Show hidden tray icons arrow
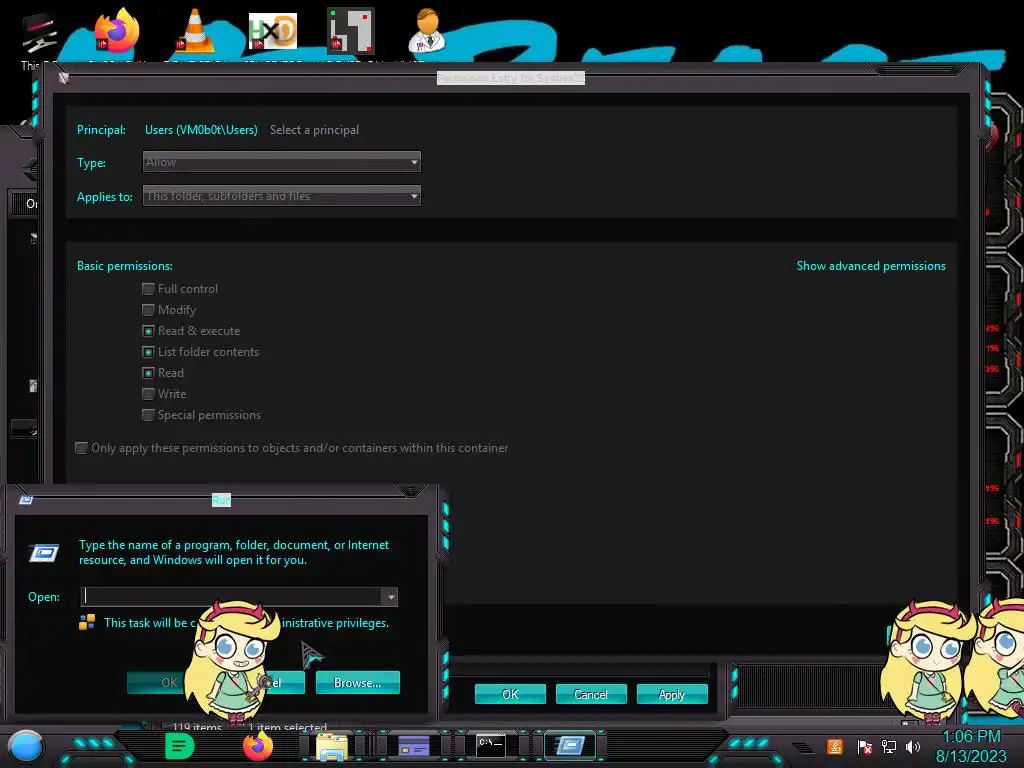Image resolution: width=1024 pixels, height=768 pixels. click(x=804, y=748)
